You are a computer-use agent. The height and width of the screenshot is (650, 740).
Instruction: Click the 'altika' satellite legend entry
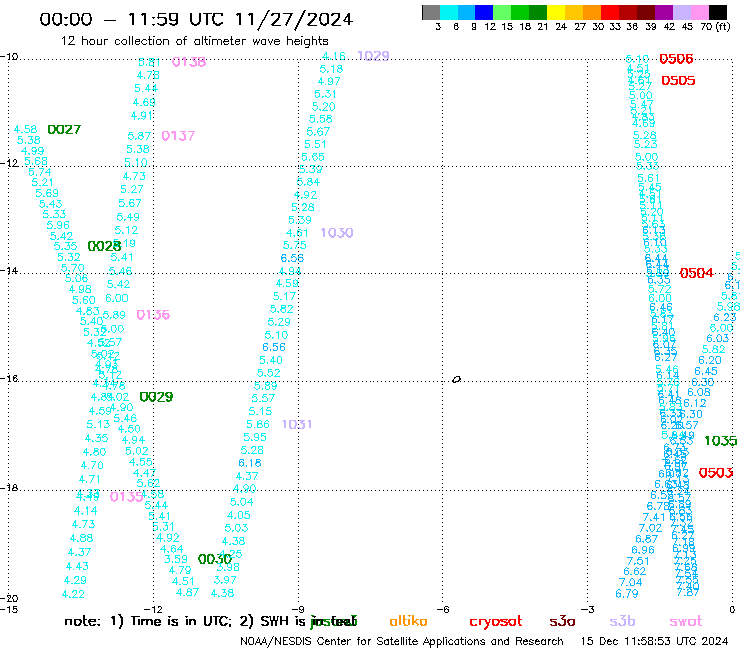coord(408,621)
